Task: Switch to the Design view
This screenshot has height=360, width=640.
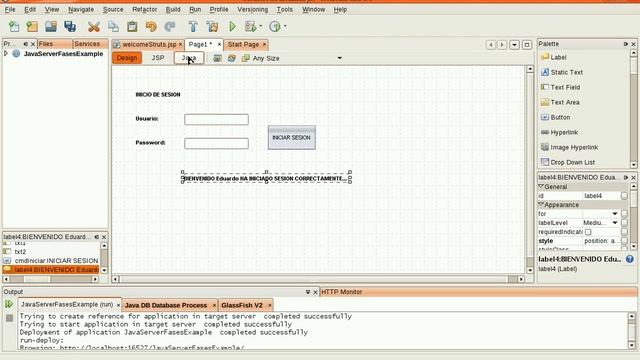Action: (x=127, y=58)
